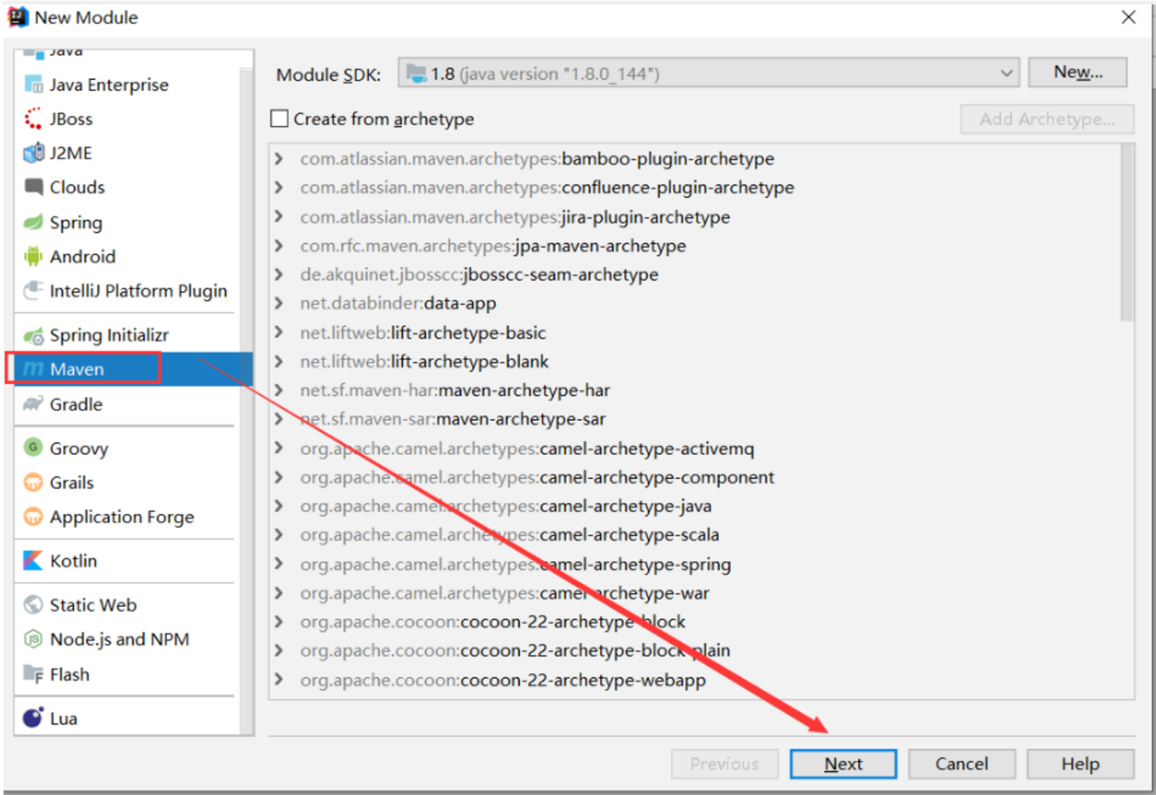The width and height of the screenshot is (1156, 795).
Task: Close the New Module dialog
Action: point(1129,17)
